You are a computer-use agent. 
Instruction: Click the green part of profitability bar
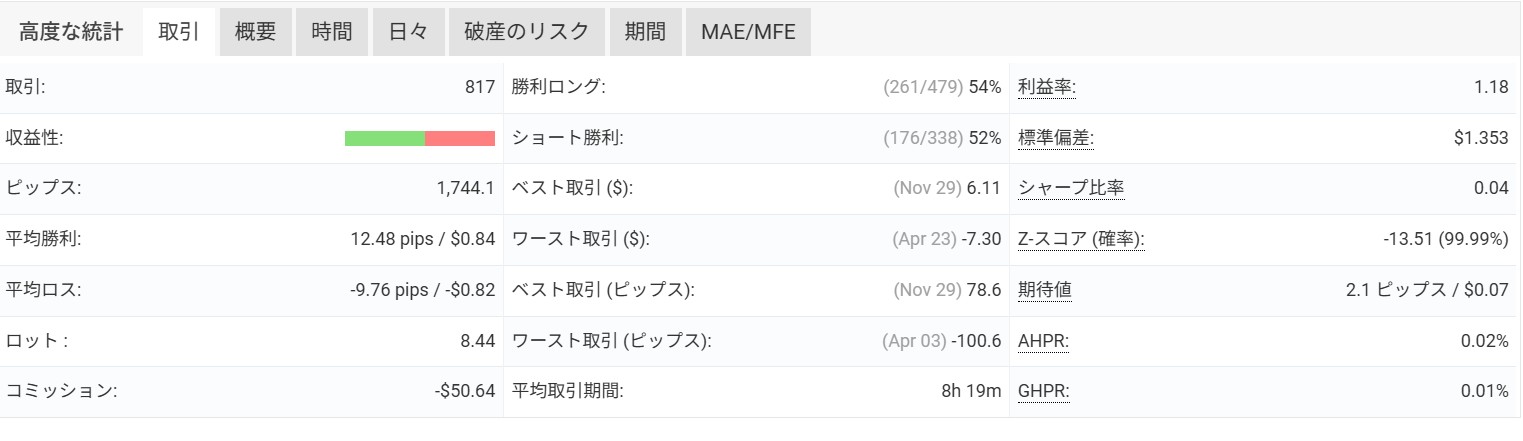(x=384, y=138)
